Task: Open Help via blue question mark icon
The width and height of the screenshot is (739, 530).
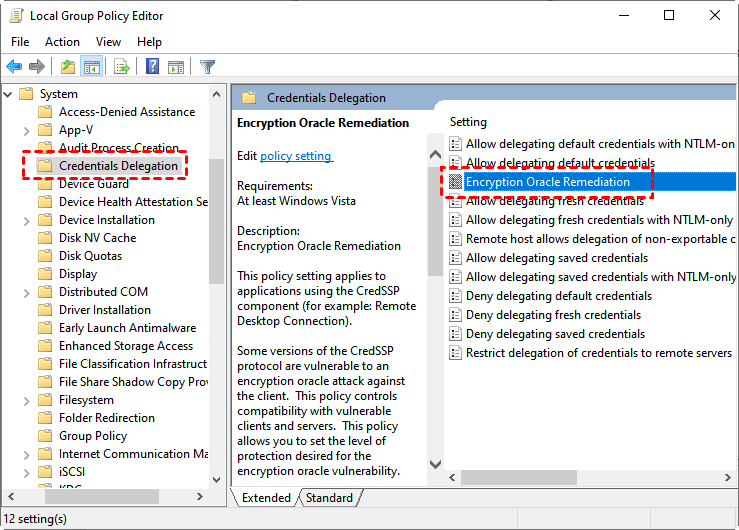Action: [152, 67]
